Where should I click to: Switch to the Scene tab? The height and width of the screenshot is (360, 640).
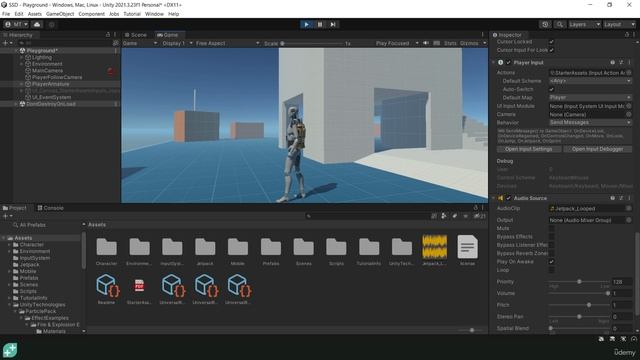pyautogui.click(x=136, y=35)
